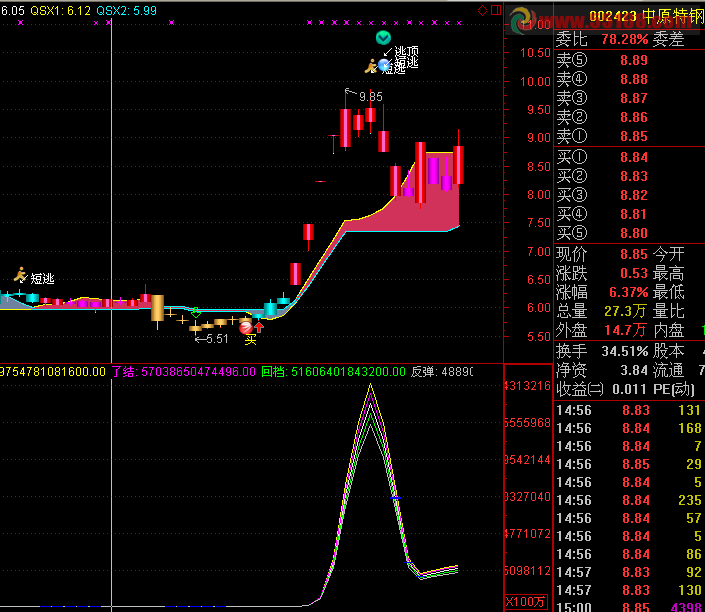The width and height of the screenshot is (705, 612).
Task: Click the green down arrow near 6.00 line
Action: pos(196,312)
